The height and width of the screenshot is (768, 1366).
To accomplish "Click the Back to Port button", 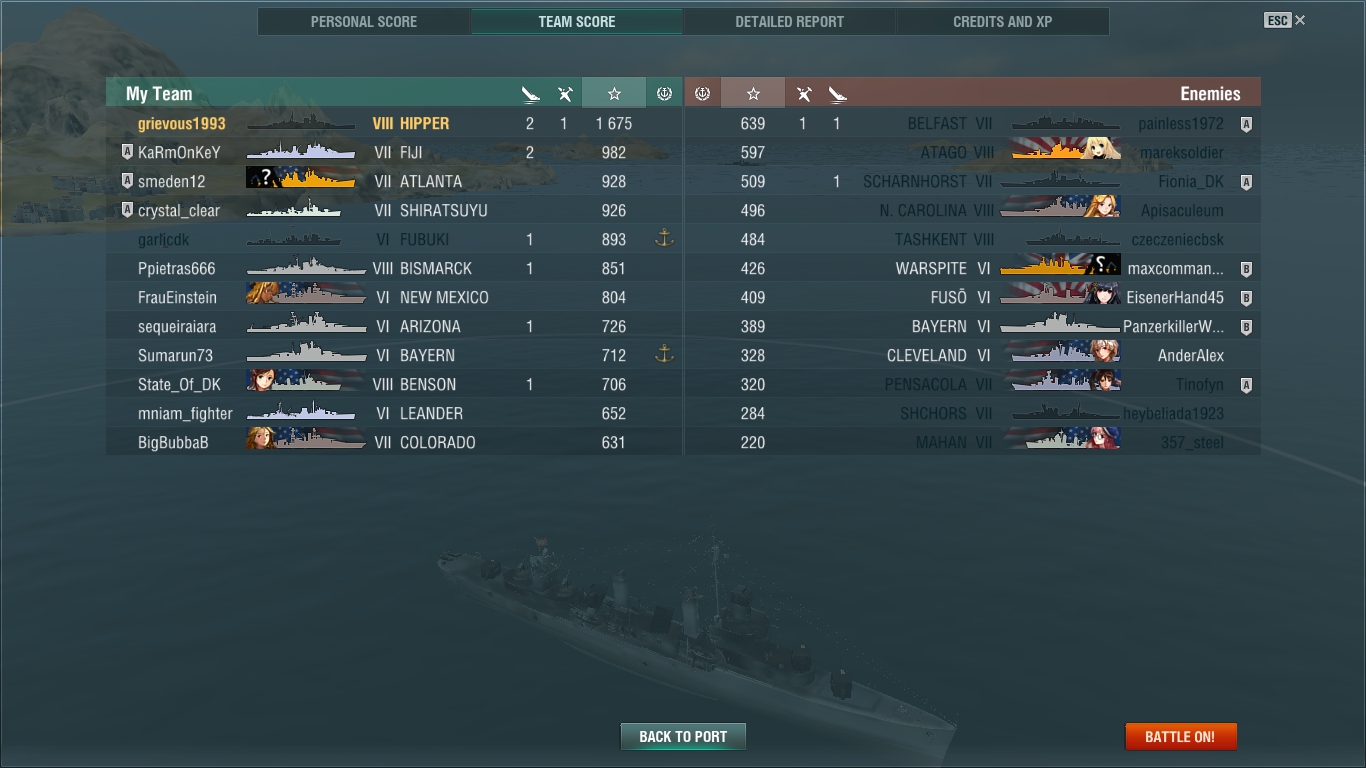I will click(683, 737).
